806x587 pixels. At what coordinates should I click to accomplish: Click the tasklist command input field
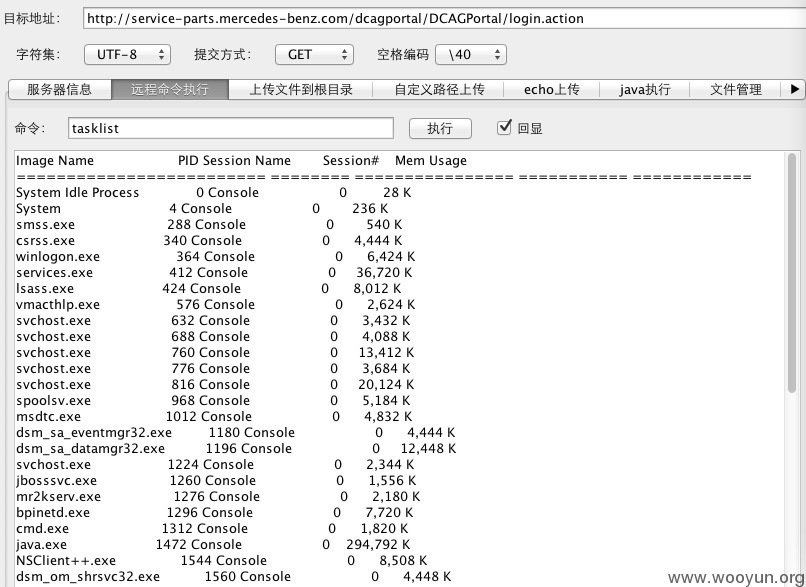pyautogui.click(x=231, y=128)
